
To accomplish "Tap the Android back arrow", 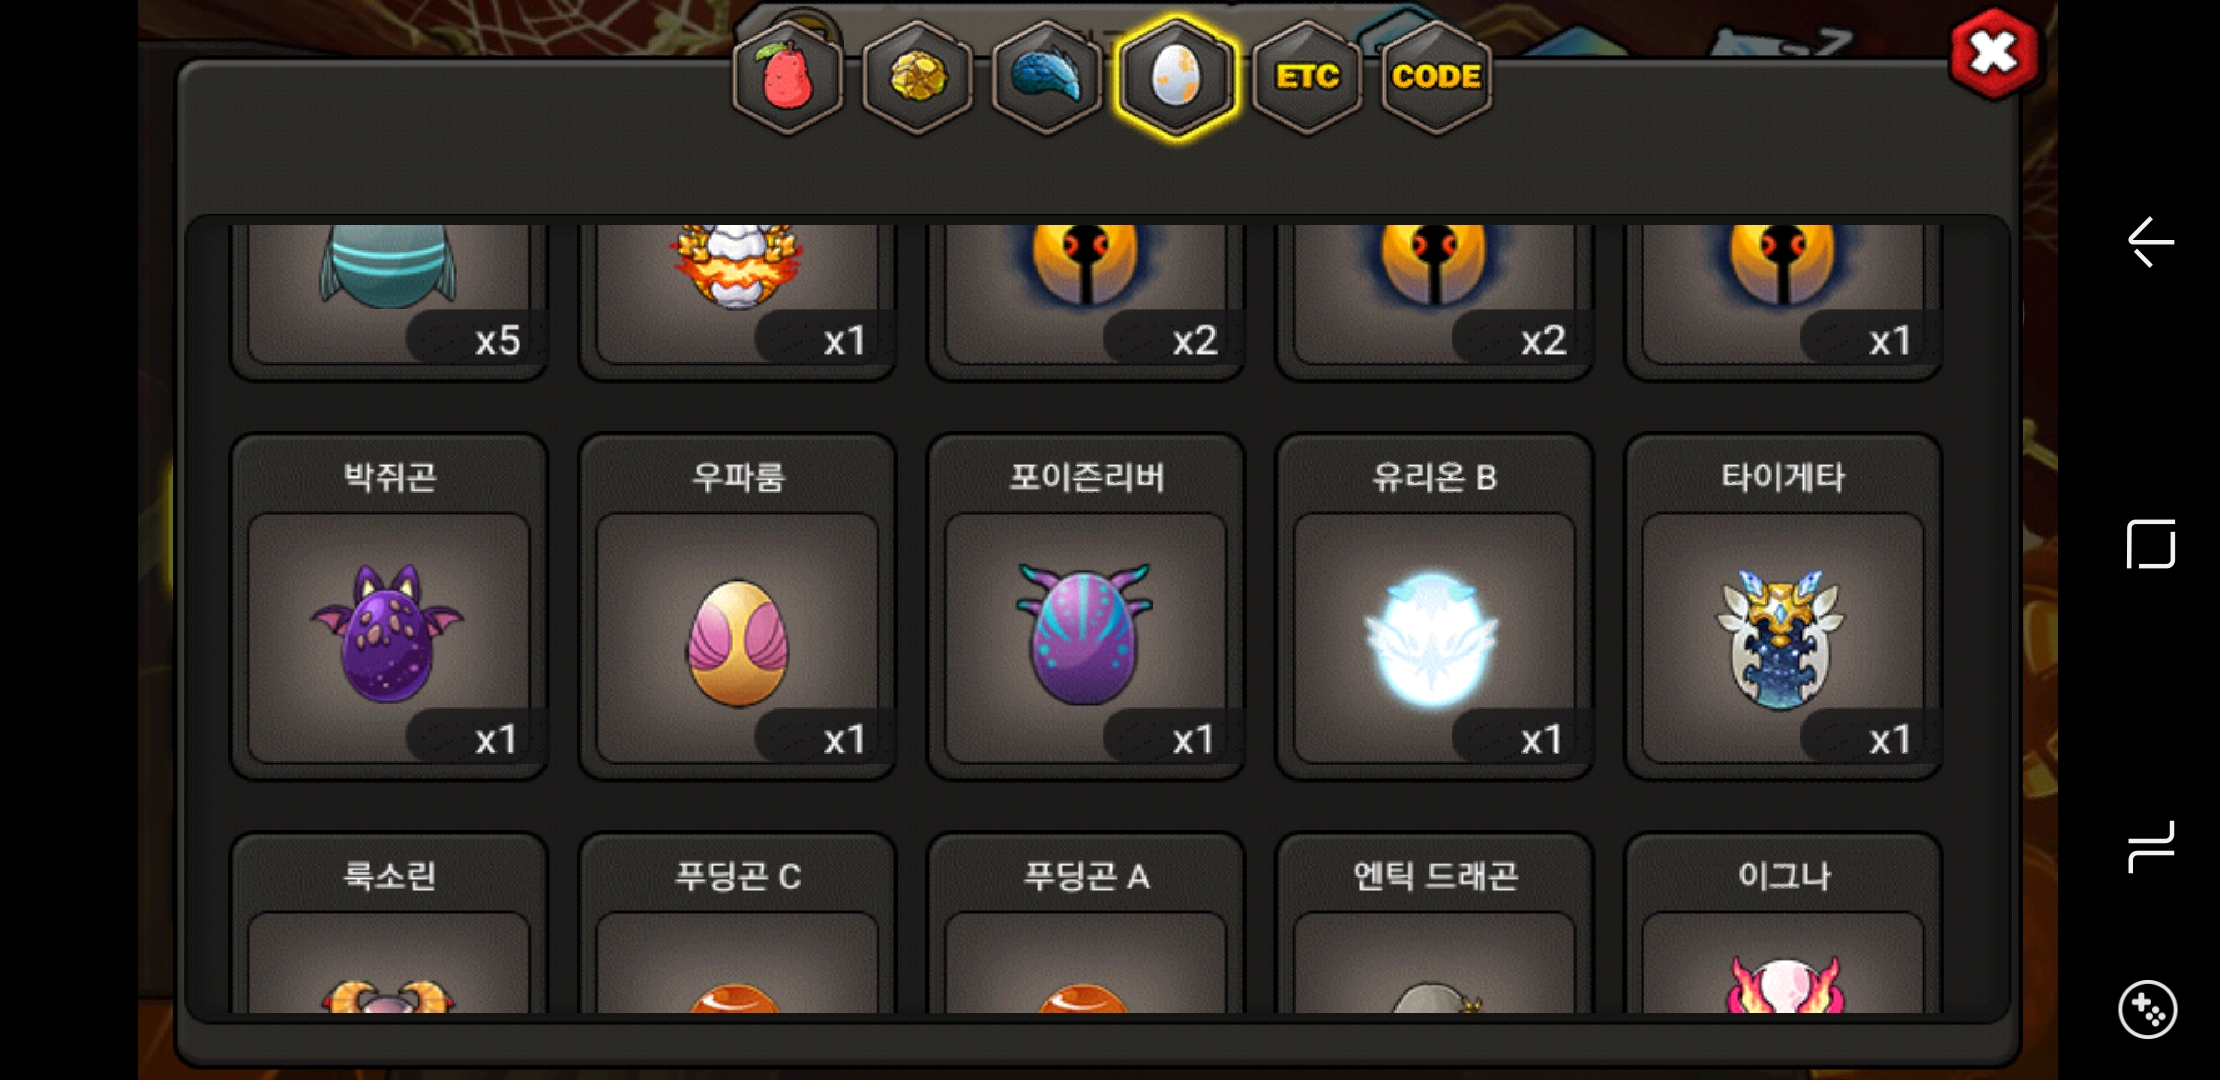I will coord(2150,242).
